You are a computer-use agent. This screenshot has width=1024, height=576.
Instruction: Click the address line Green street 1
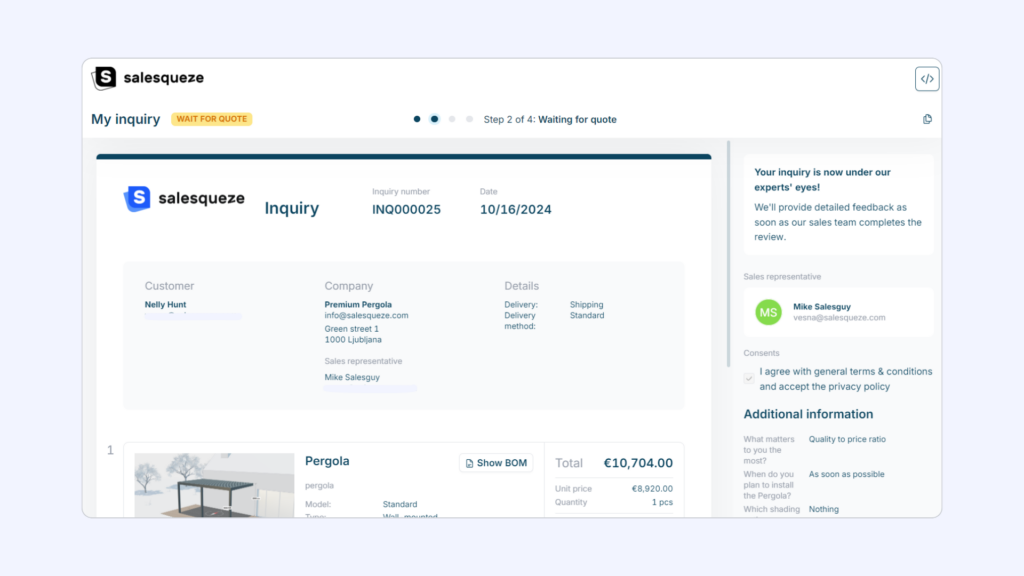(351, 329)
